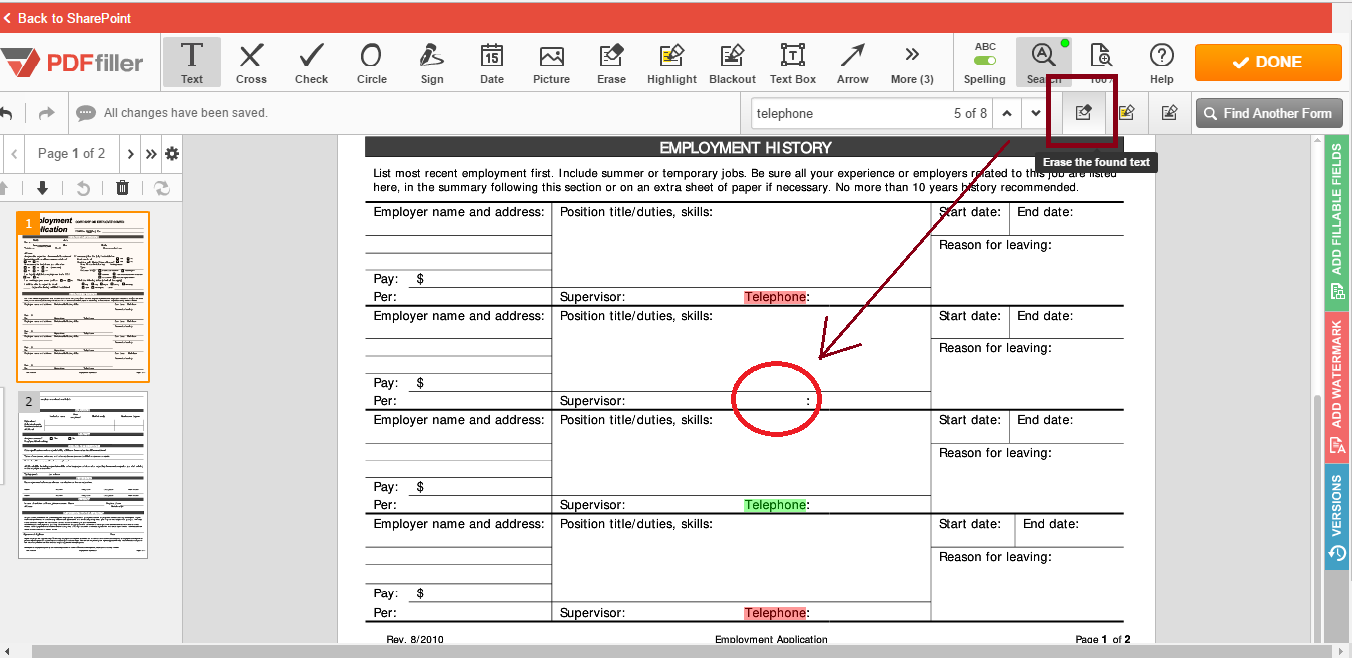Image resolution: width=1352 pixels, height=658 pixels.
Task: Click the comment bubble icon
Action: pyautogui.click(x=86, y=113)
